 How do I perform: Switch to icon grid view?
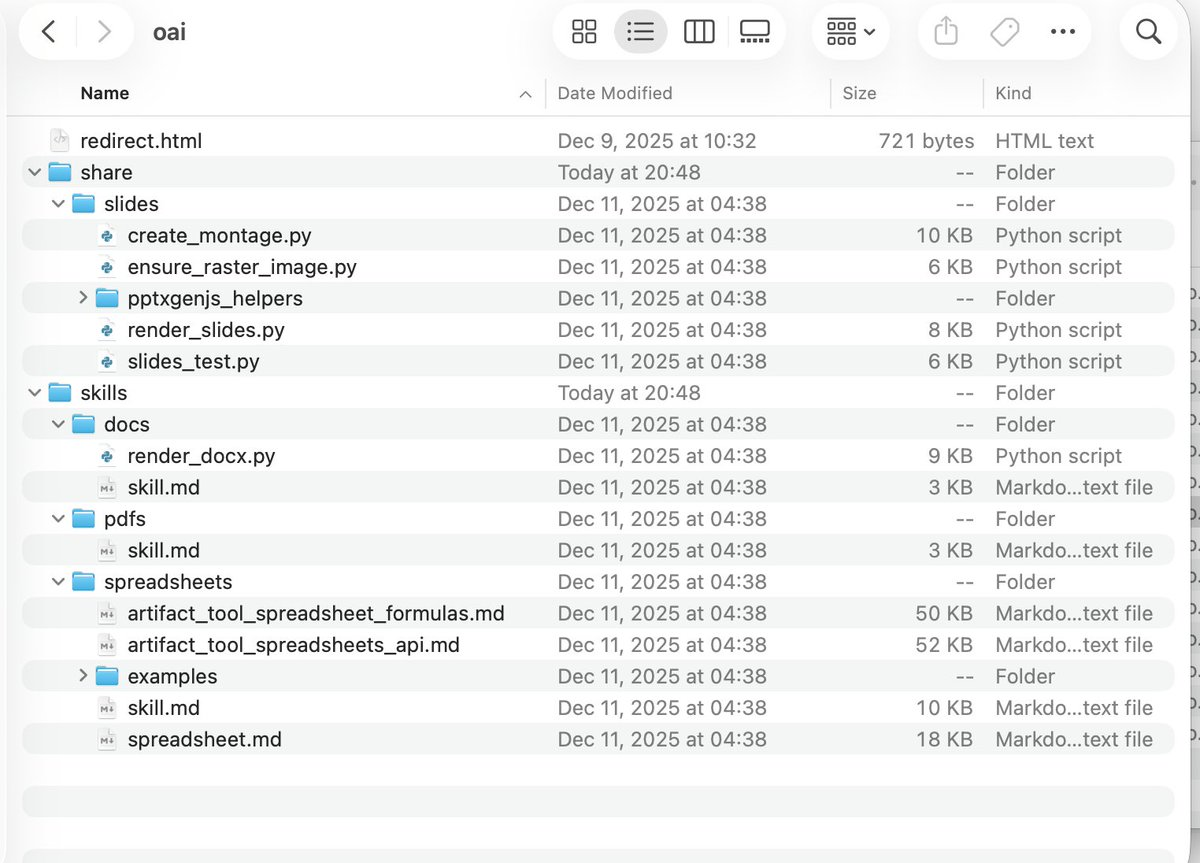(x=584, y=32)
